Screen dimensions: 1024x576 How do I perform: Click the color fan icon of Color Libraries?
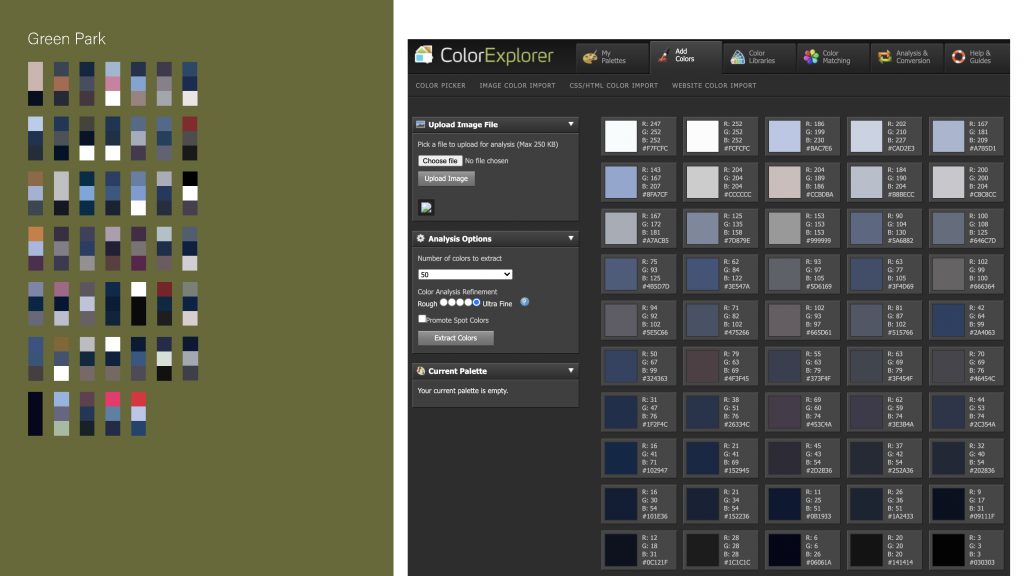pyautogui.click(x=737, y=57)
